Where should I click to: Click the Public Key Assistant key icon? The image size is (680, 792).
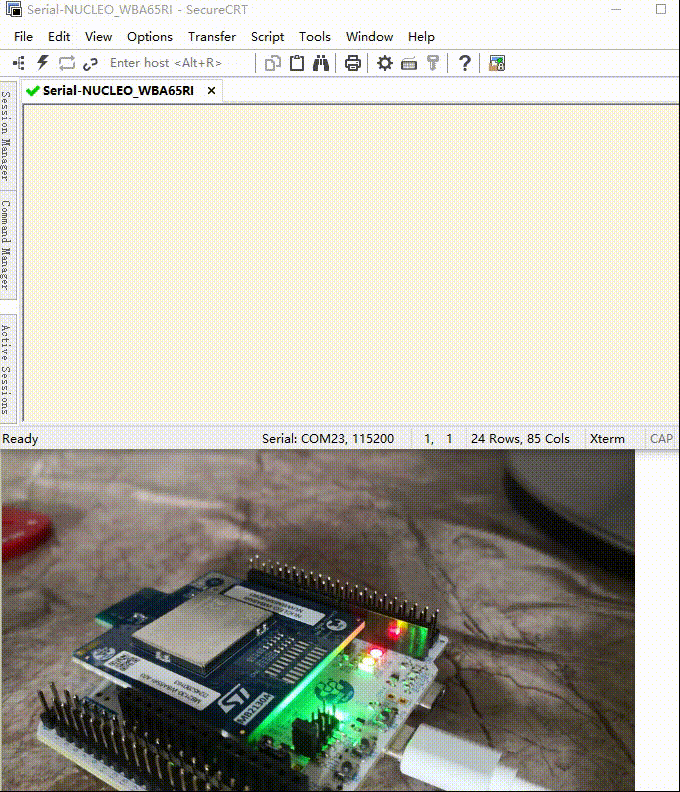(433, 63)
